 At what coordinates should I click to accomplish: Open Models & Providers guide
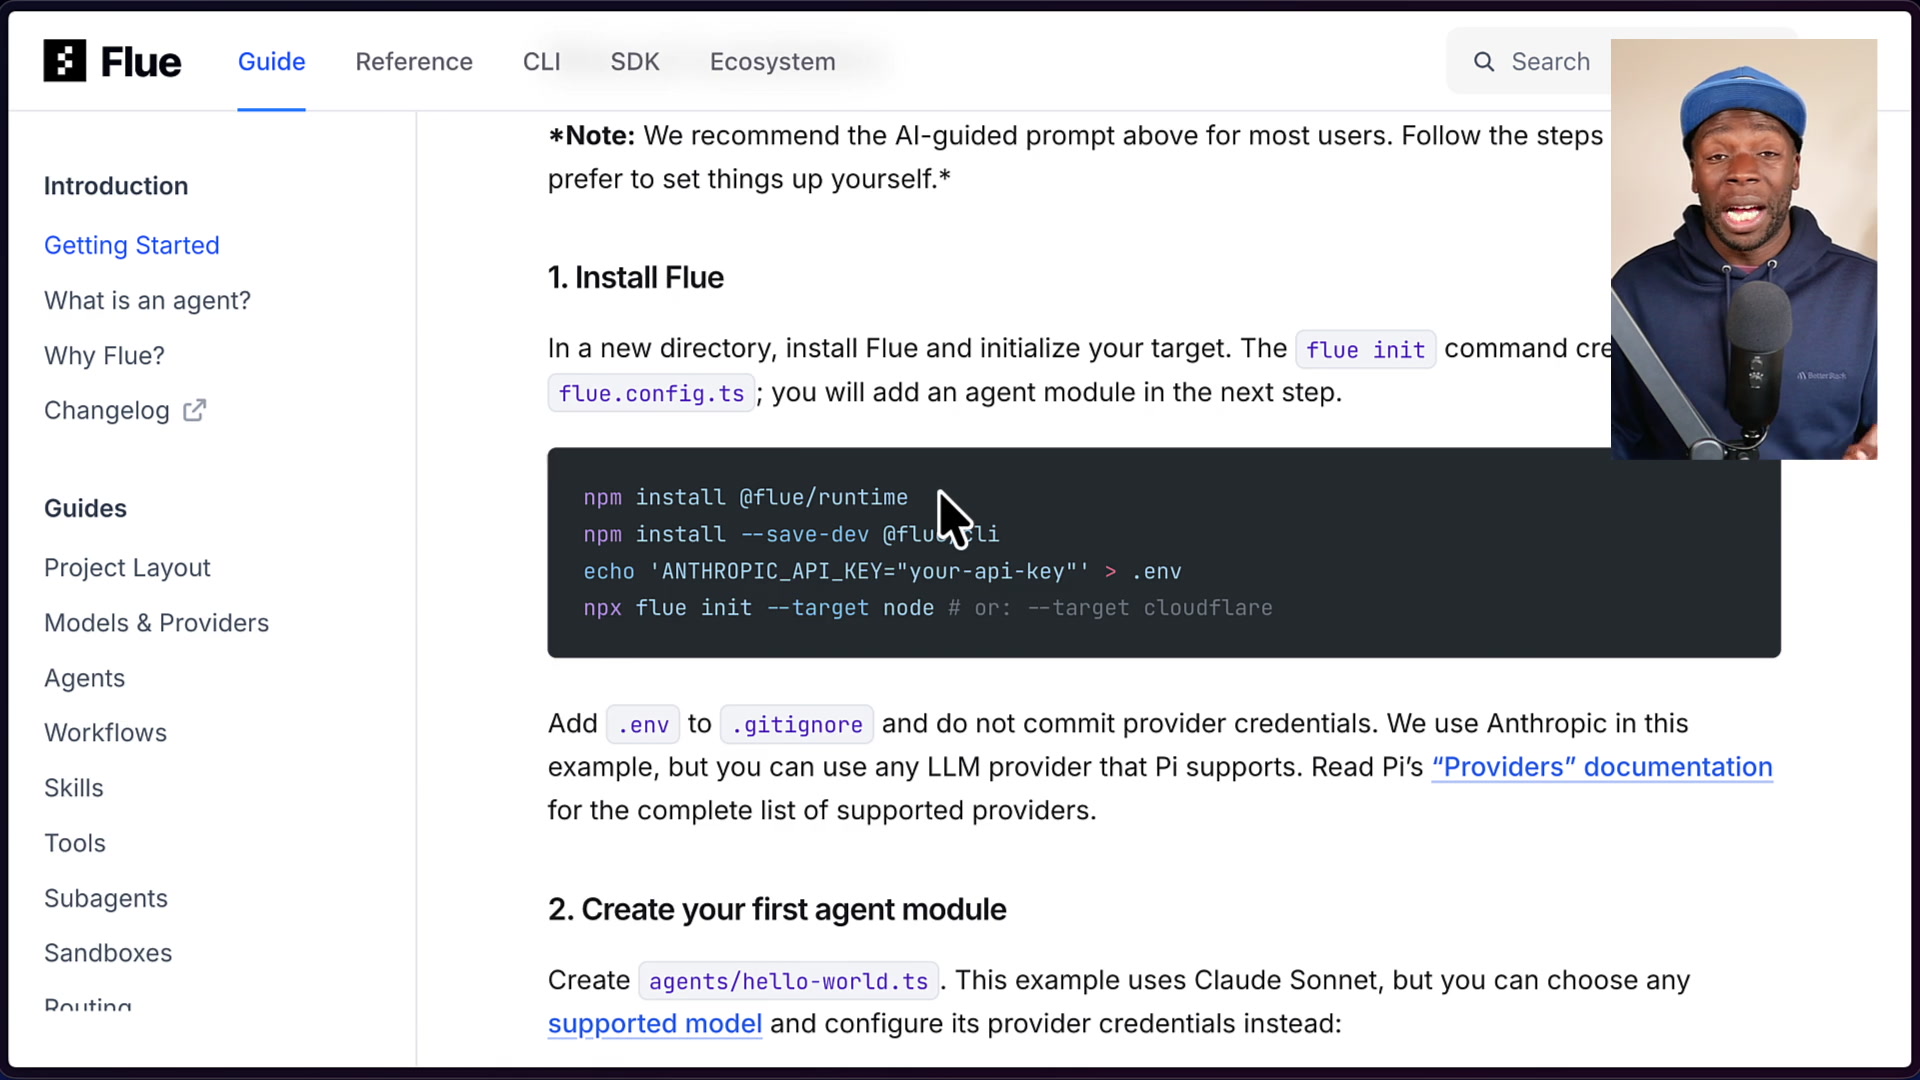pos(157,623)
